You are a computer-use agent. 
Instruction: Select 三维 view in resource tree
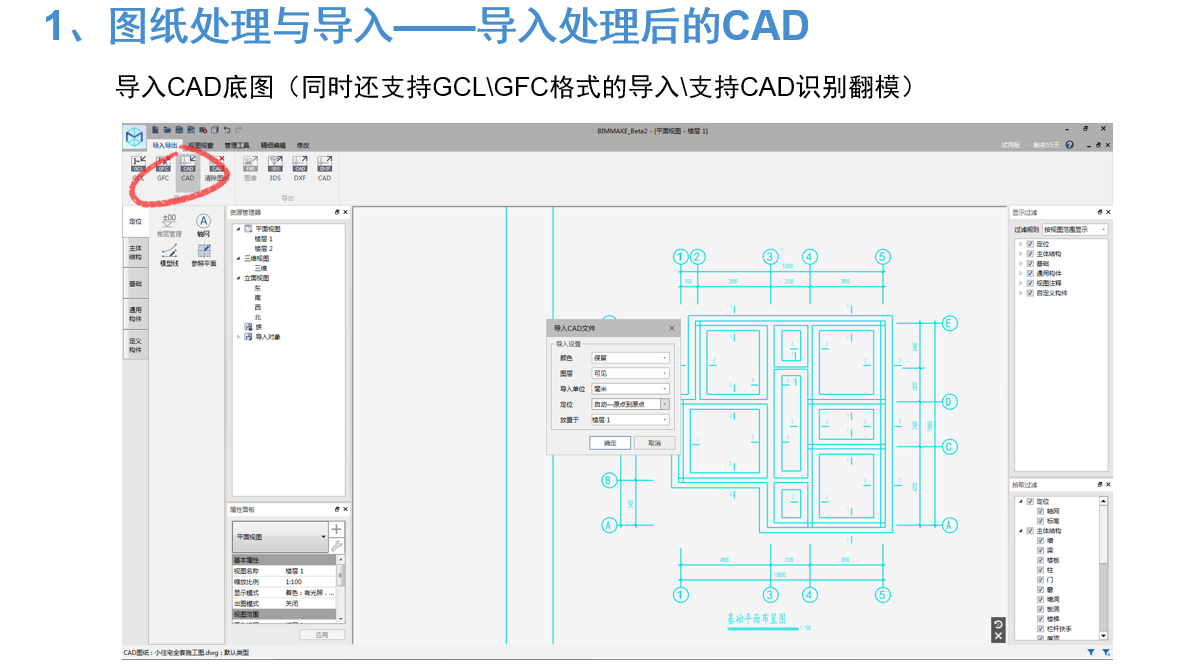click(x=260, y=268)
